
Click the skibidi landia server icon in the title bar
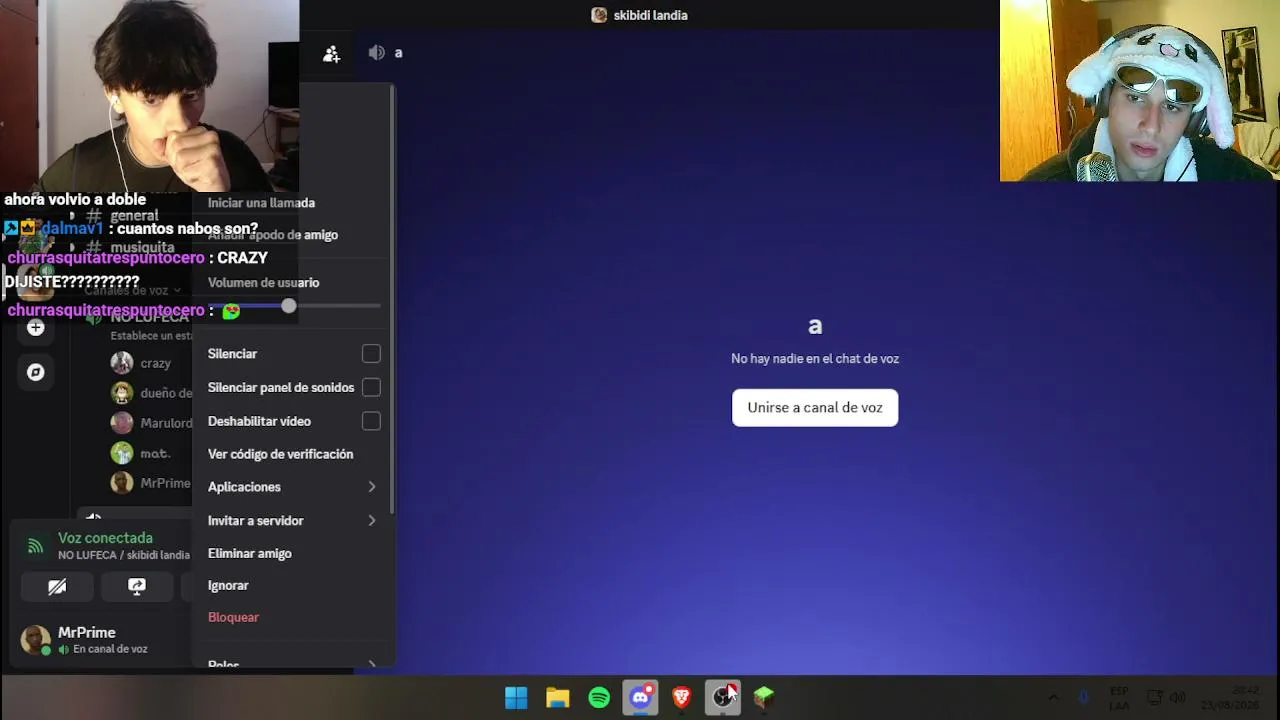(599, 15)
